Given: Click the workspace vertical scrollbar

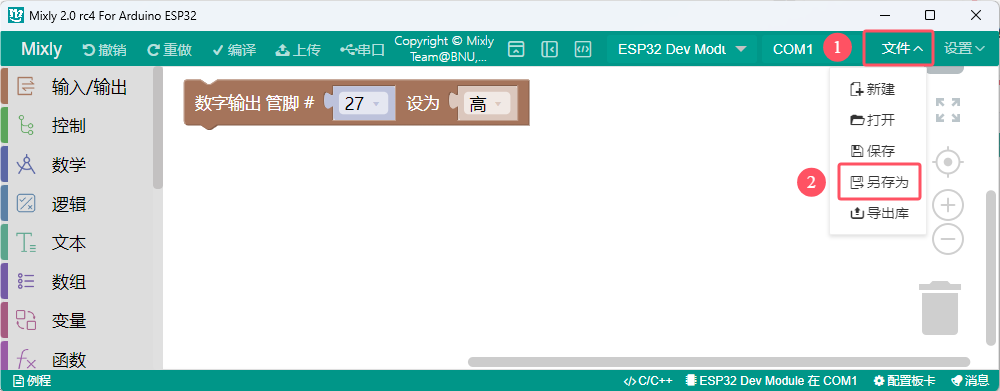Looking at the screenshot, I should pos(991,268).
